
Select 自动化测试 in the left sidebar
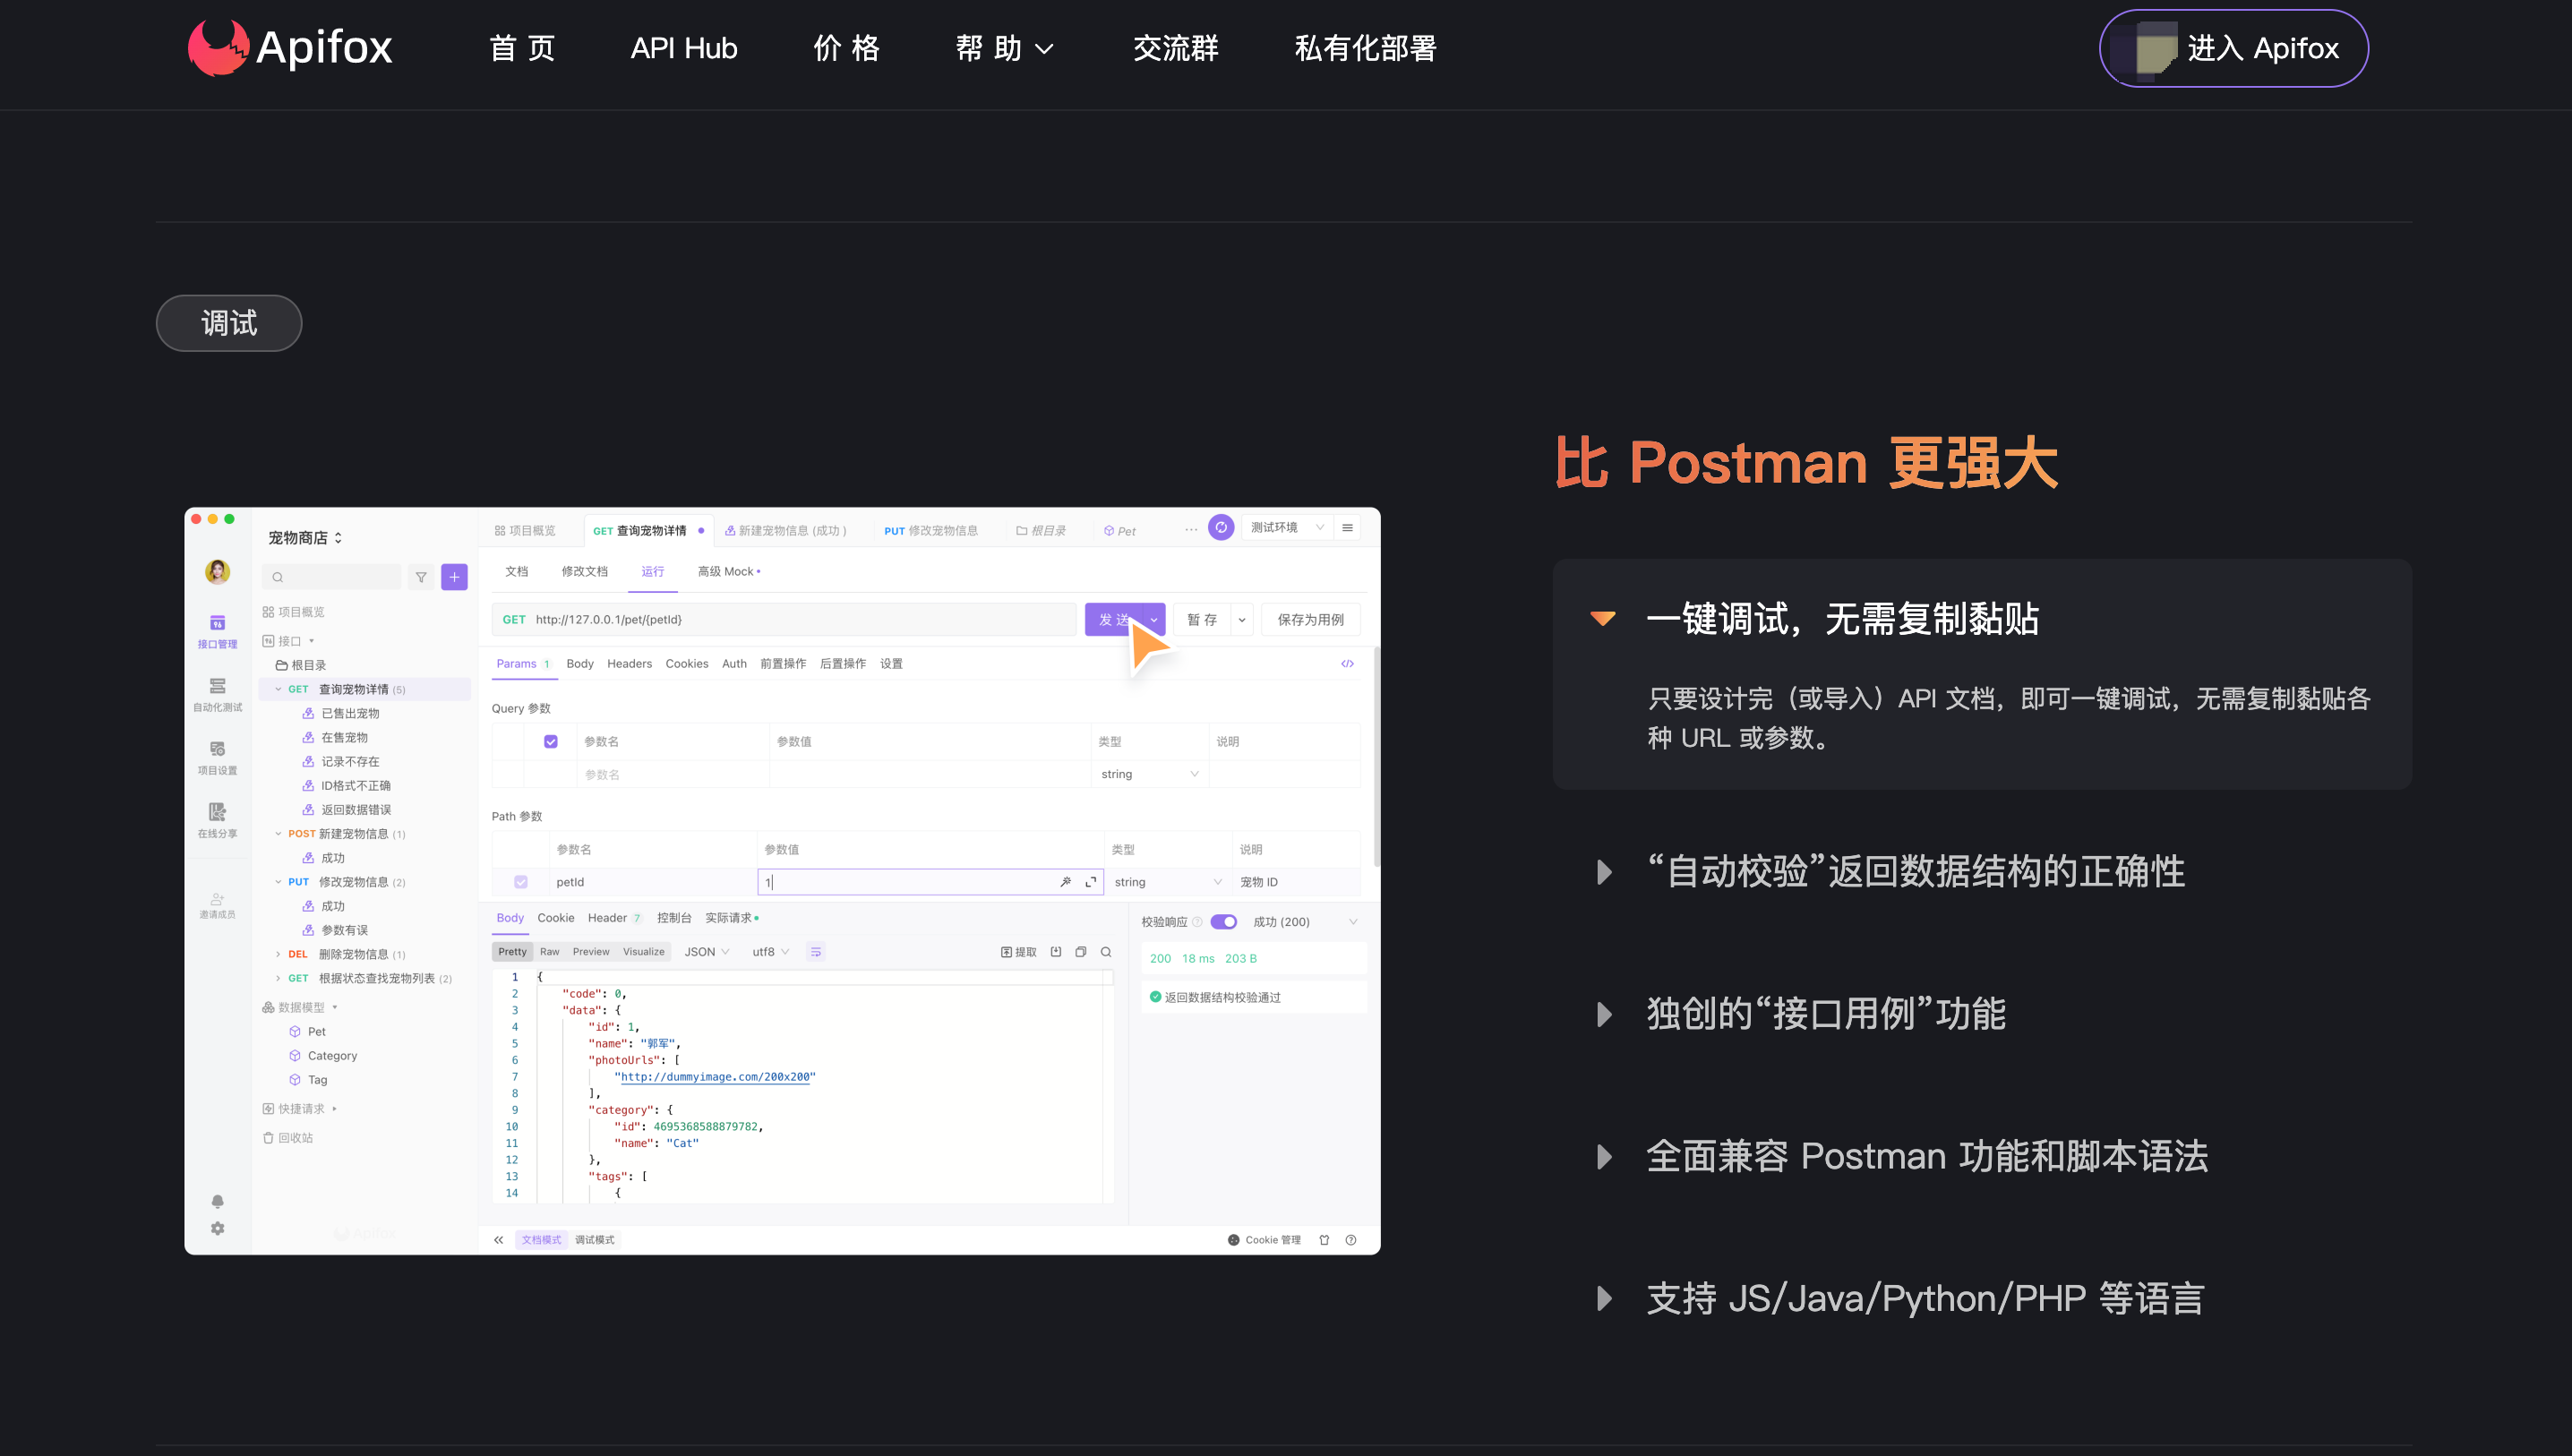(x=218, y=695)
